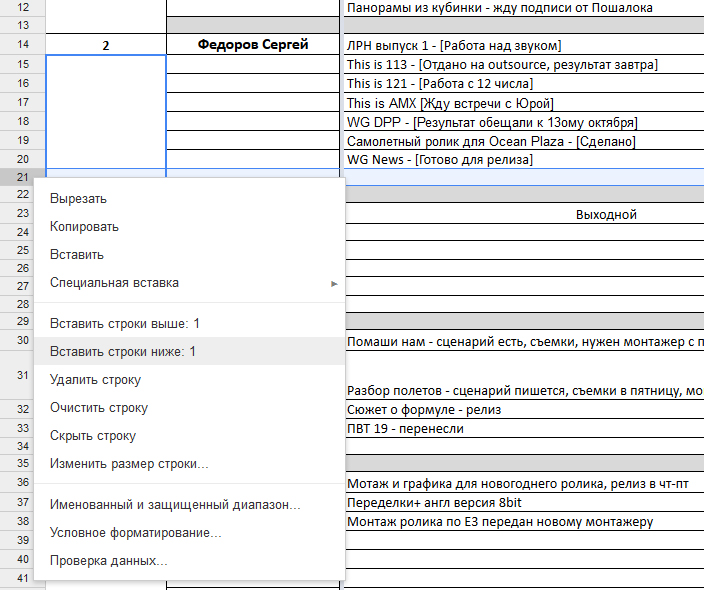
Task: Click cell This is 113 outsource
Action: (524, 64)
